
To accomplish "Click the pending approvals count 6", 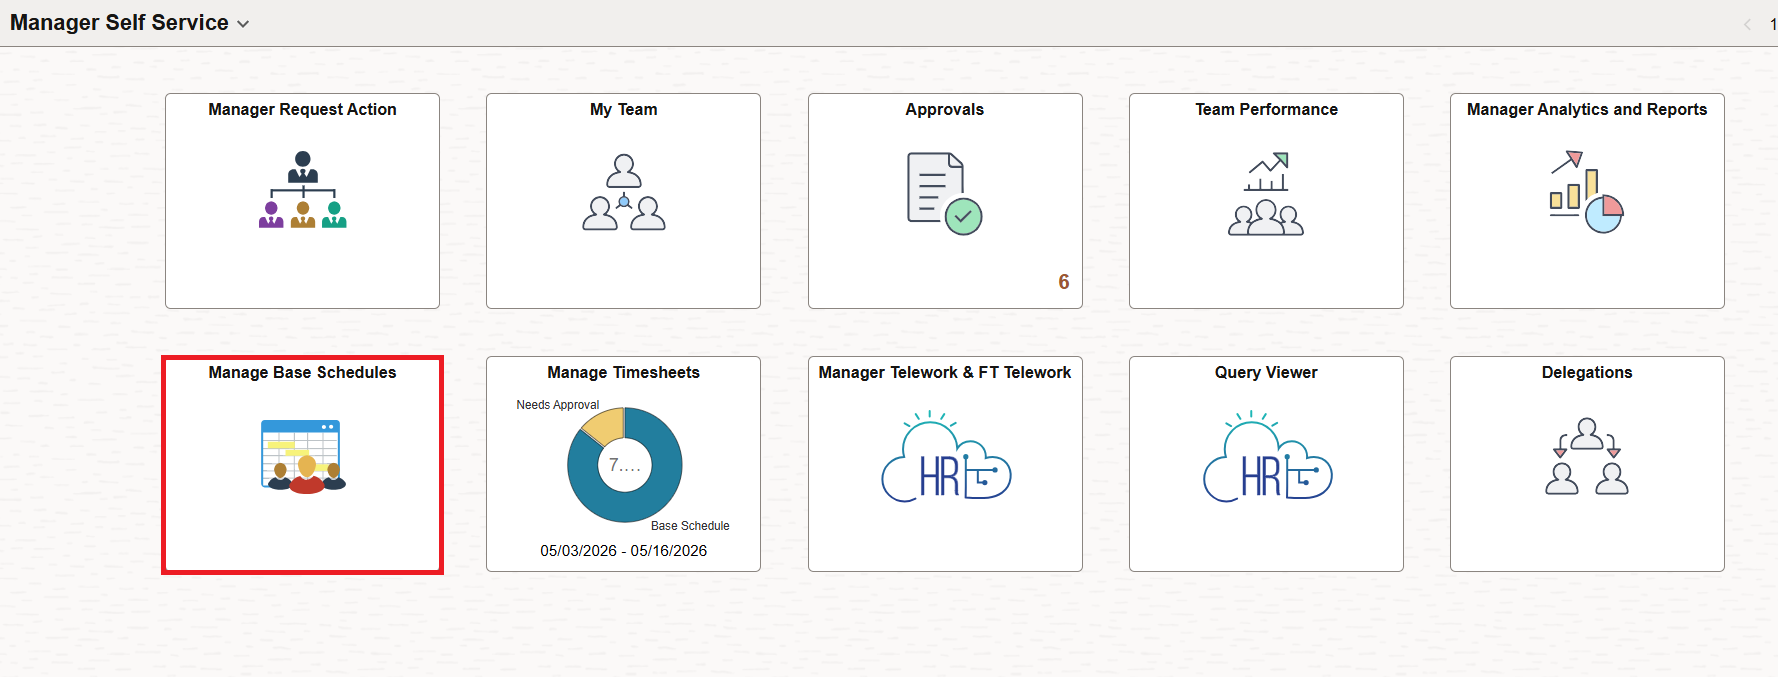I will [1064, 282].
